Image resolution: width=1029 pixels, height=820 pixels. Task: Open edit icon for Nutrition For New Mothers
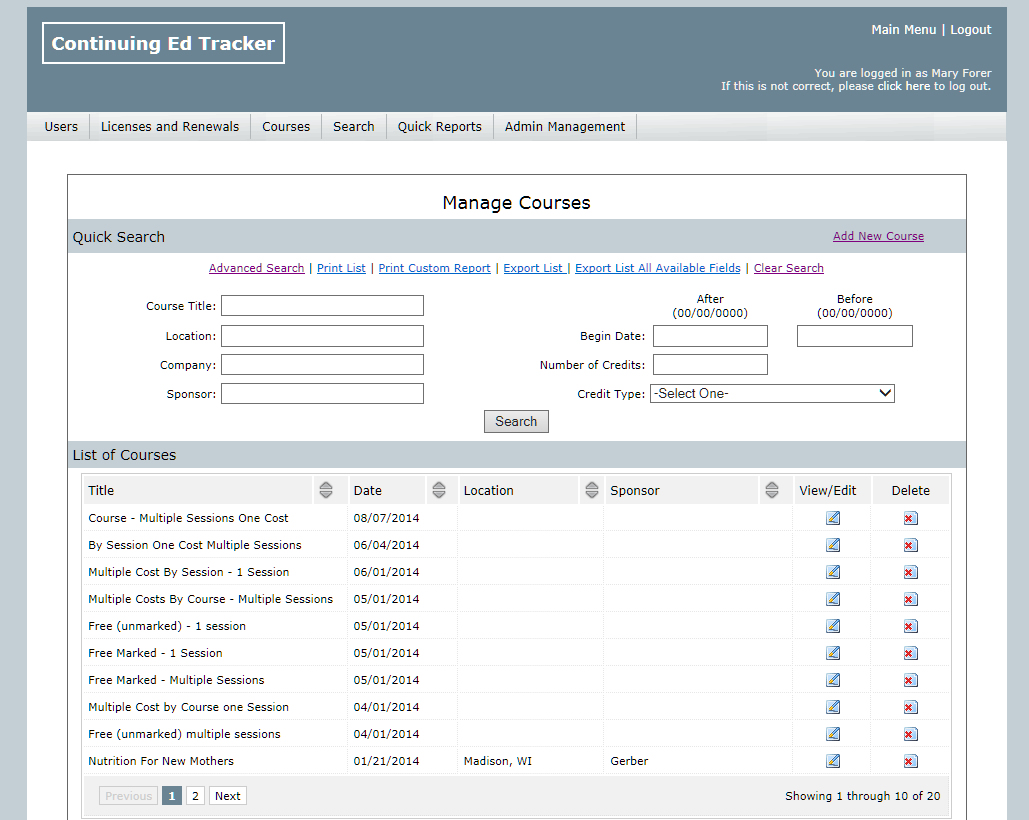tap(833, 761)
